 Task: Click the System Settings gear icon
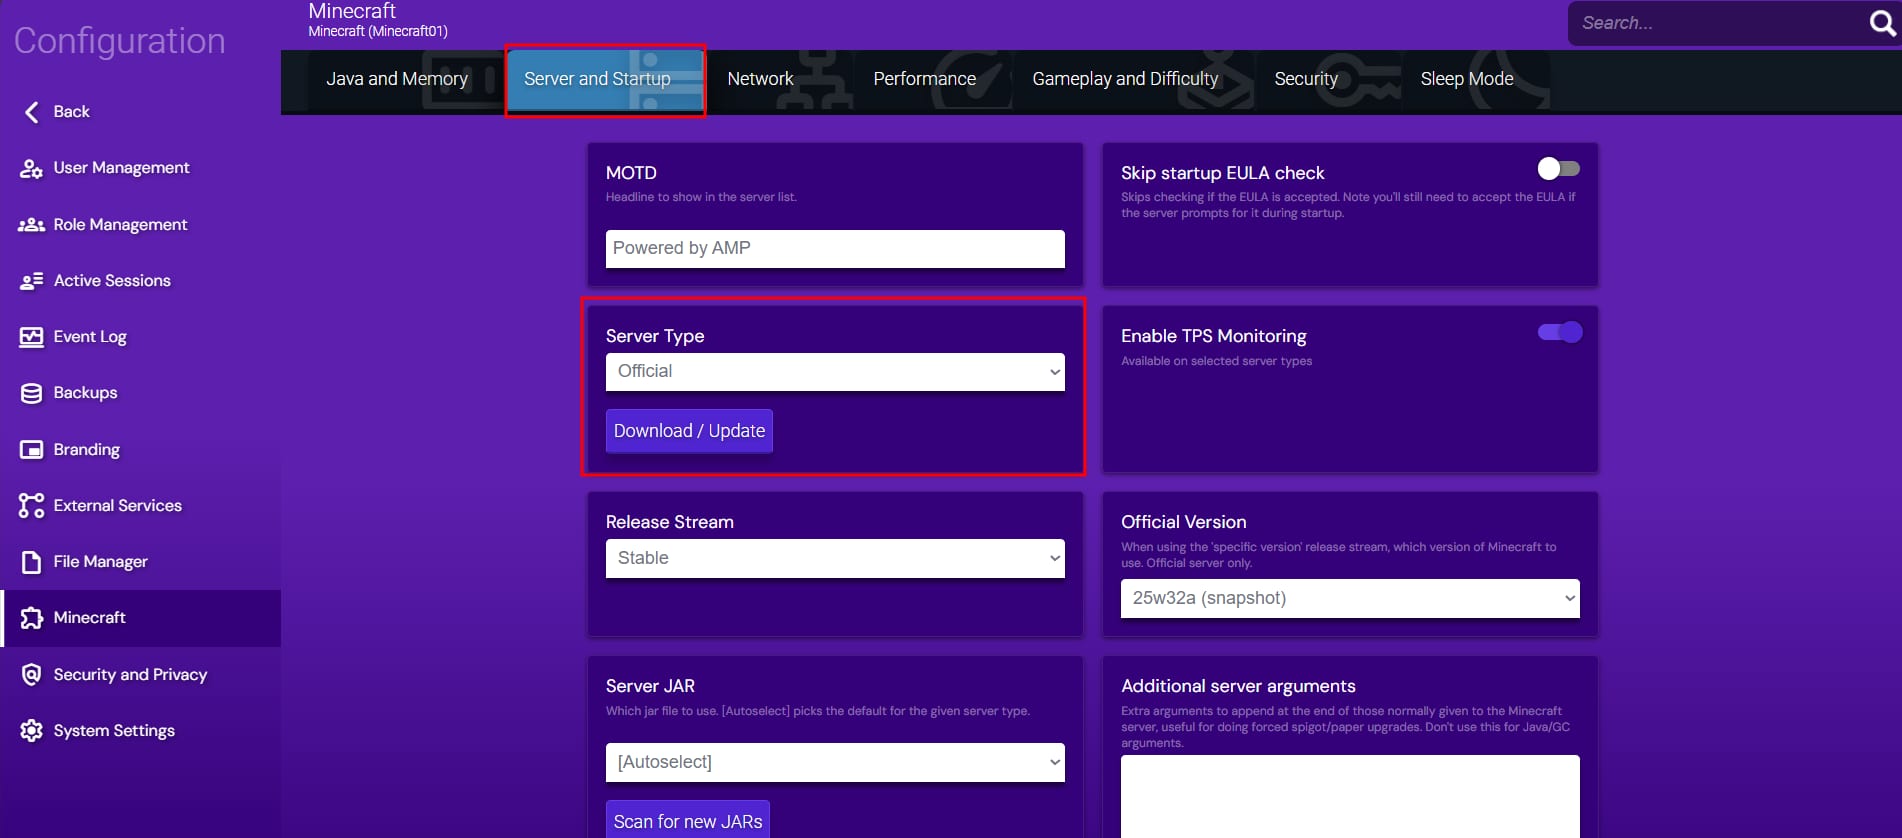31,731
